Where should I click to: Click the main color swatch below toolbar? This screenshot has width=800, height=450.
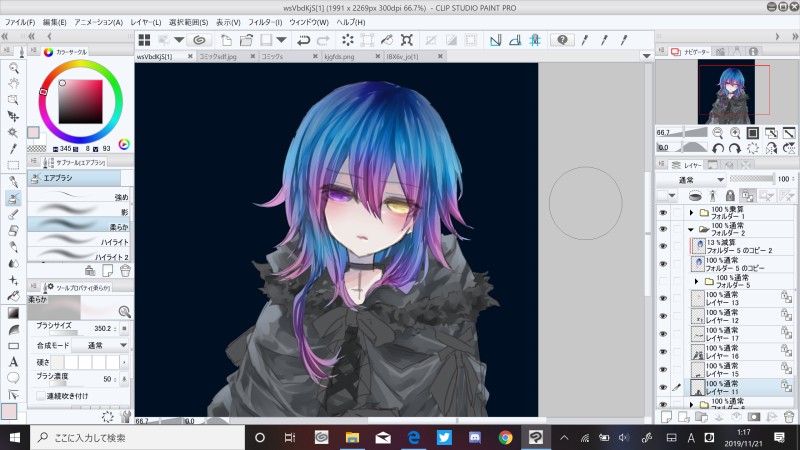(x=9, y=411)
